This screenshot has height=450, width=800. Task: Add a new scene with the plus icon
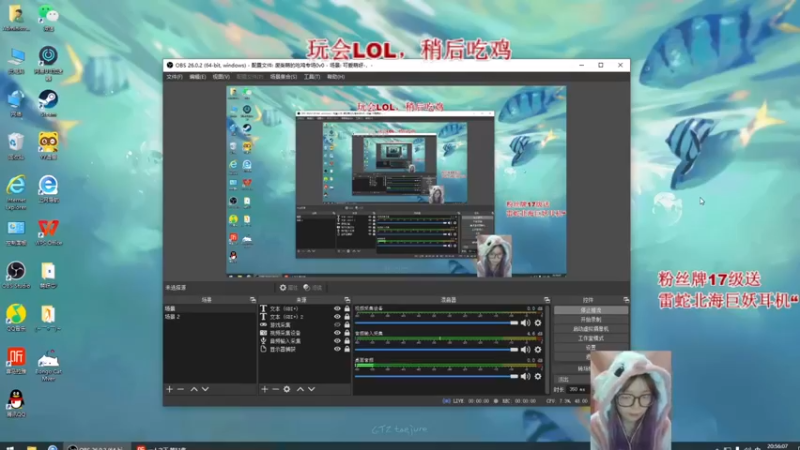169,389
